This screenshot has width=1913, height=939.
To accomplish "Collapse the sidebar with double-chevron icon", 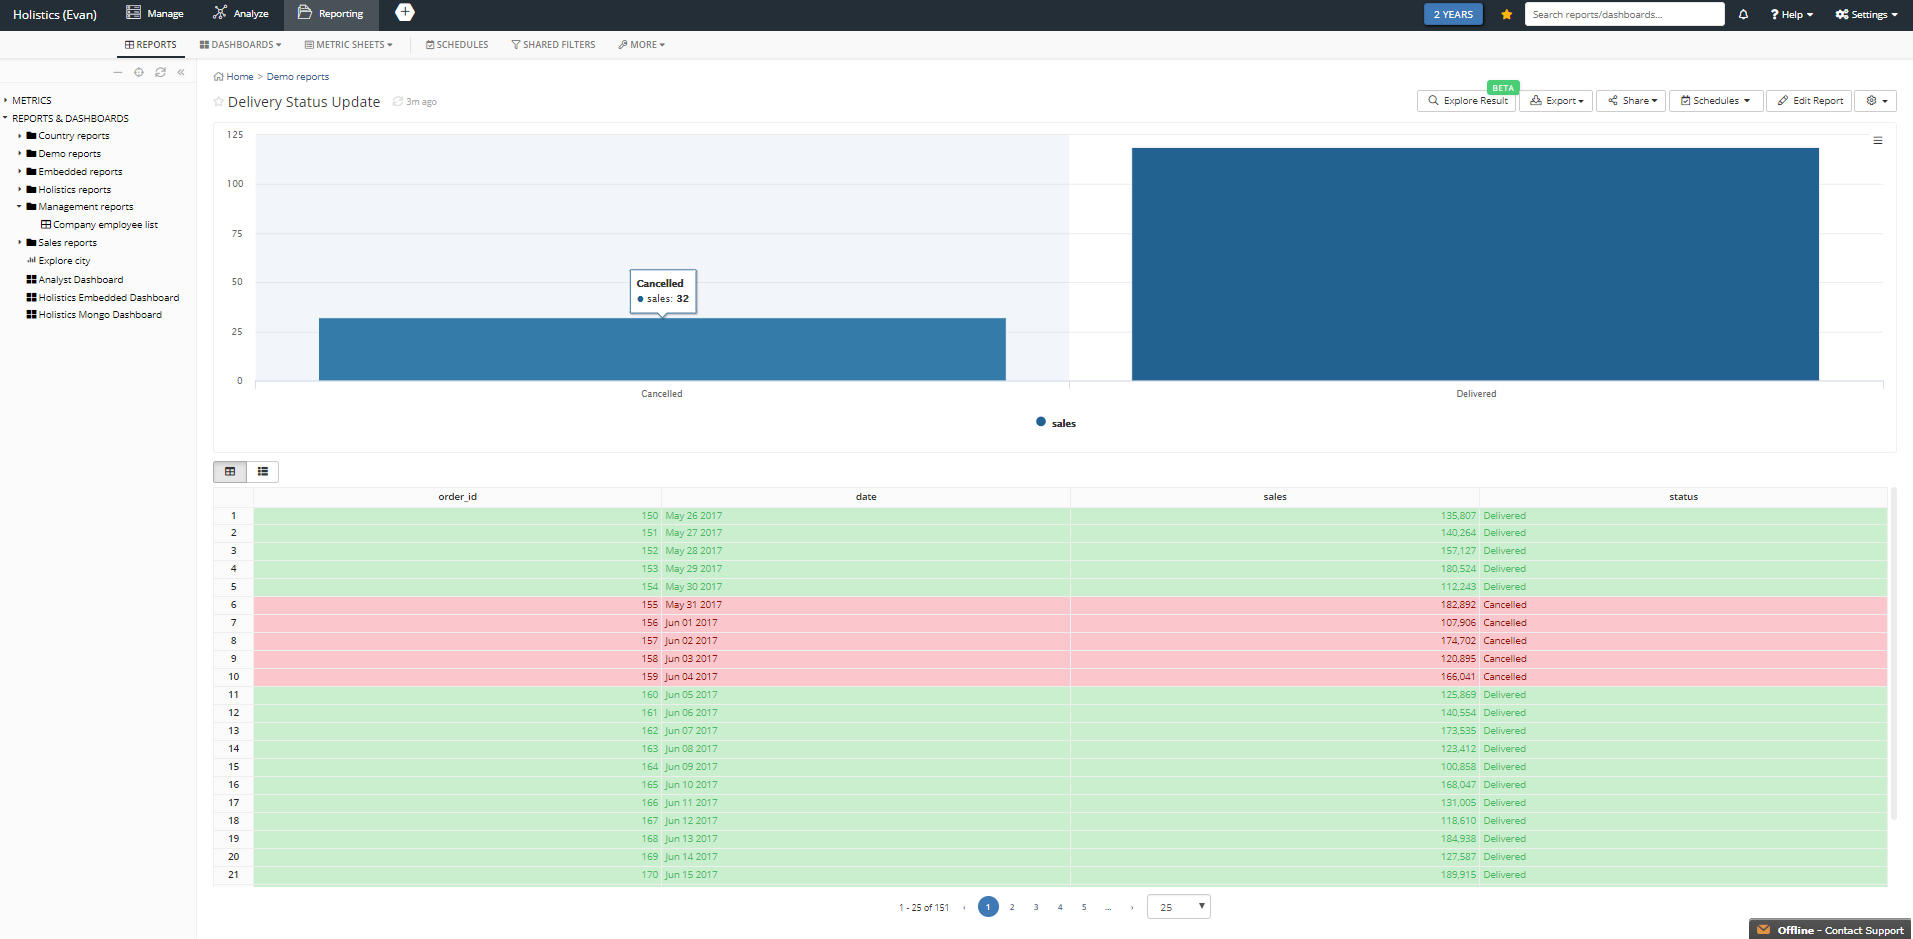I will click(181, 72).
